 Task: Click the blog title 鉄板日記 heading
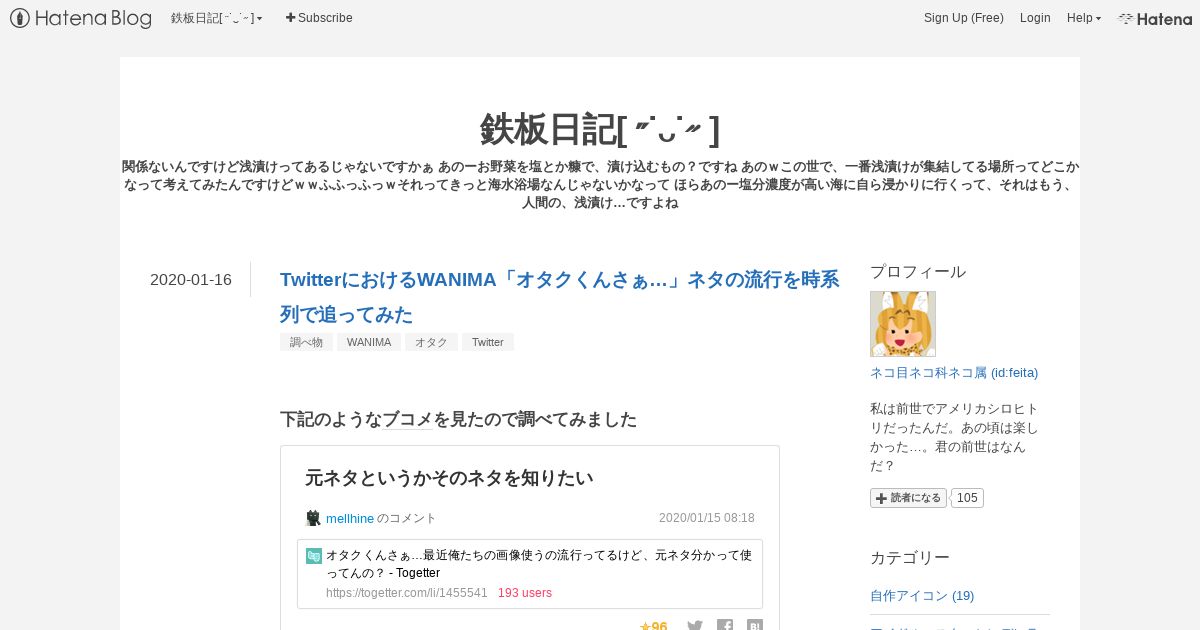[600, 128]
